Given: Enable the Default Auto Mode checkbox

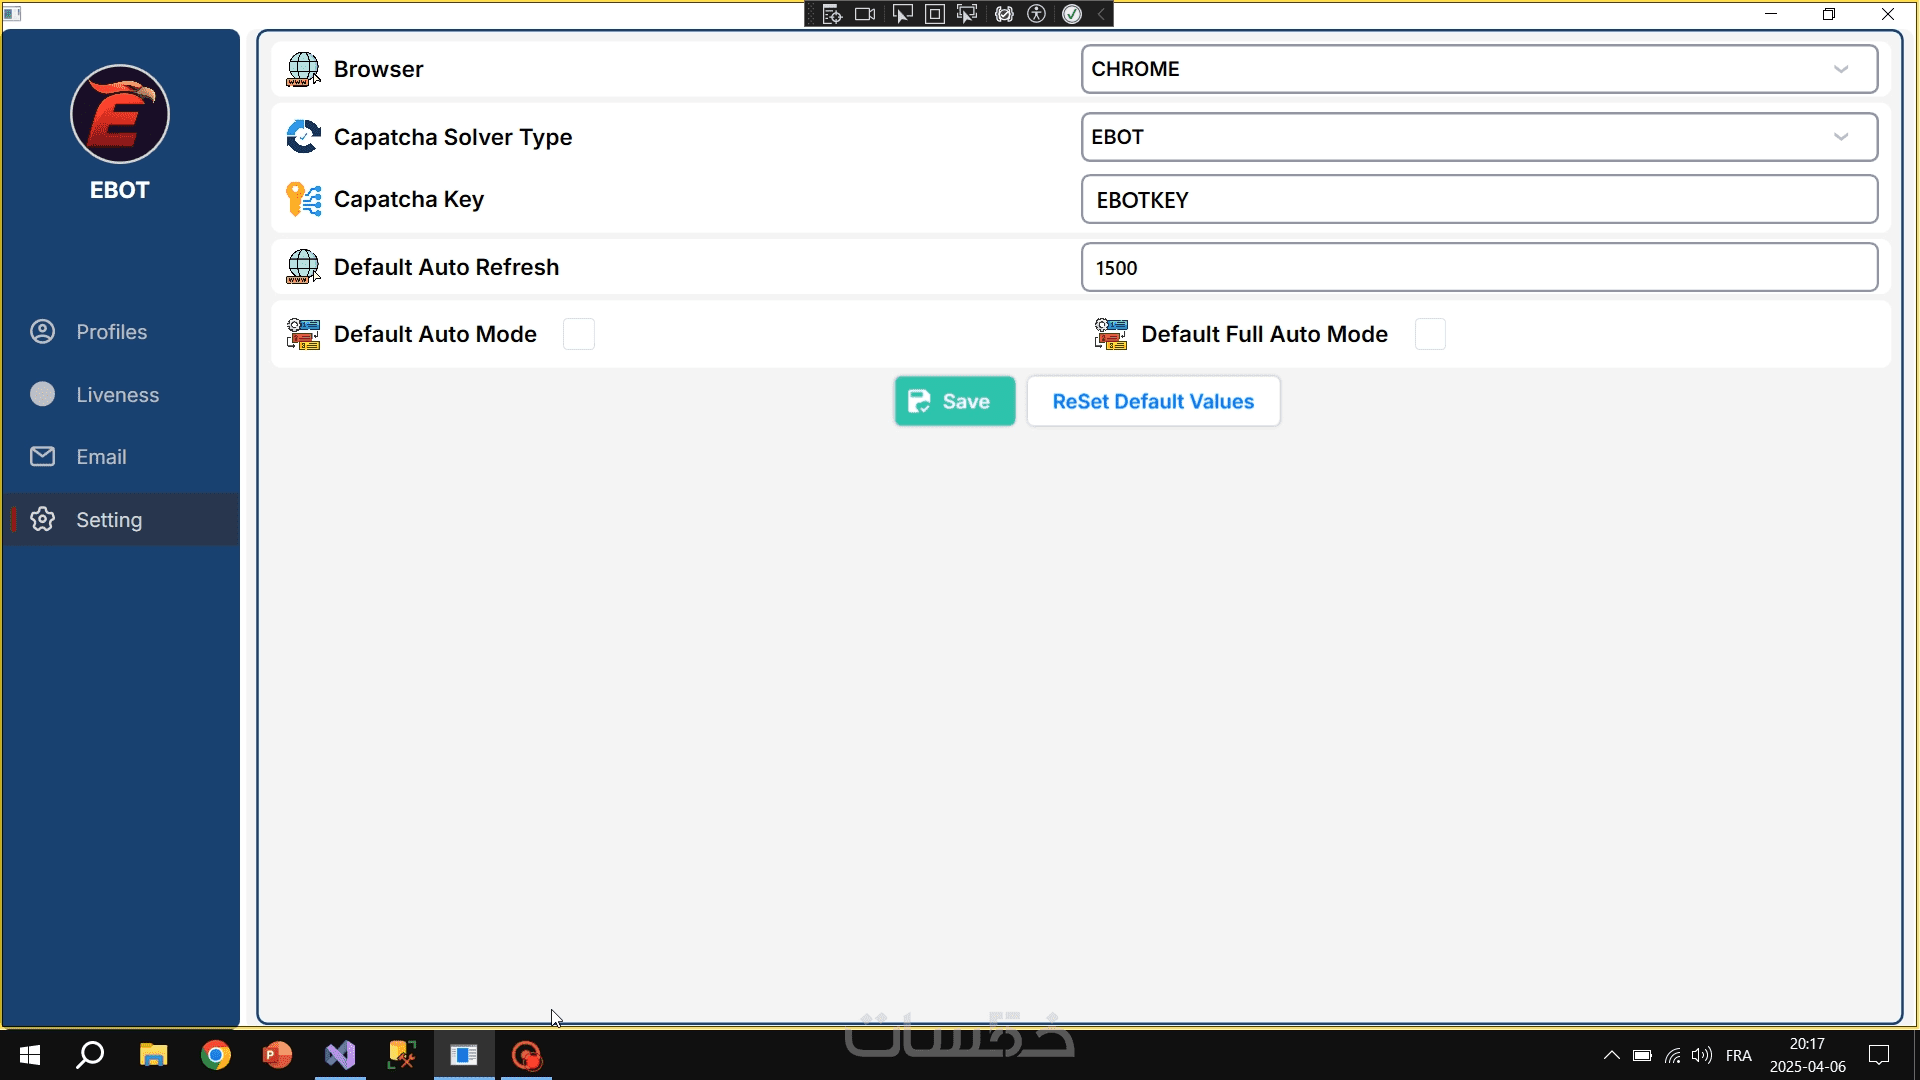Looking at the screenshot, I should tap(578, 334).
